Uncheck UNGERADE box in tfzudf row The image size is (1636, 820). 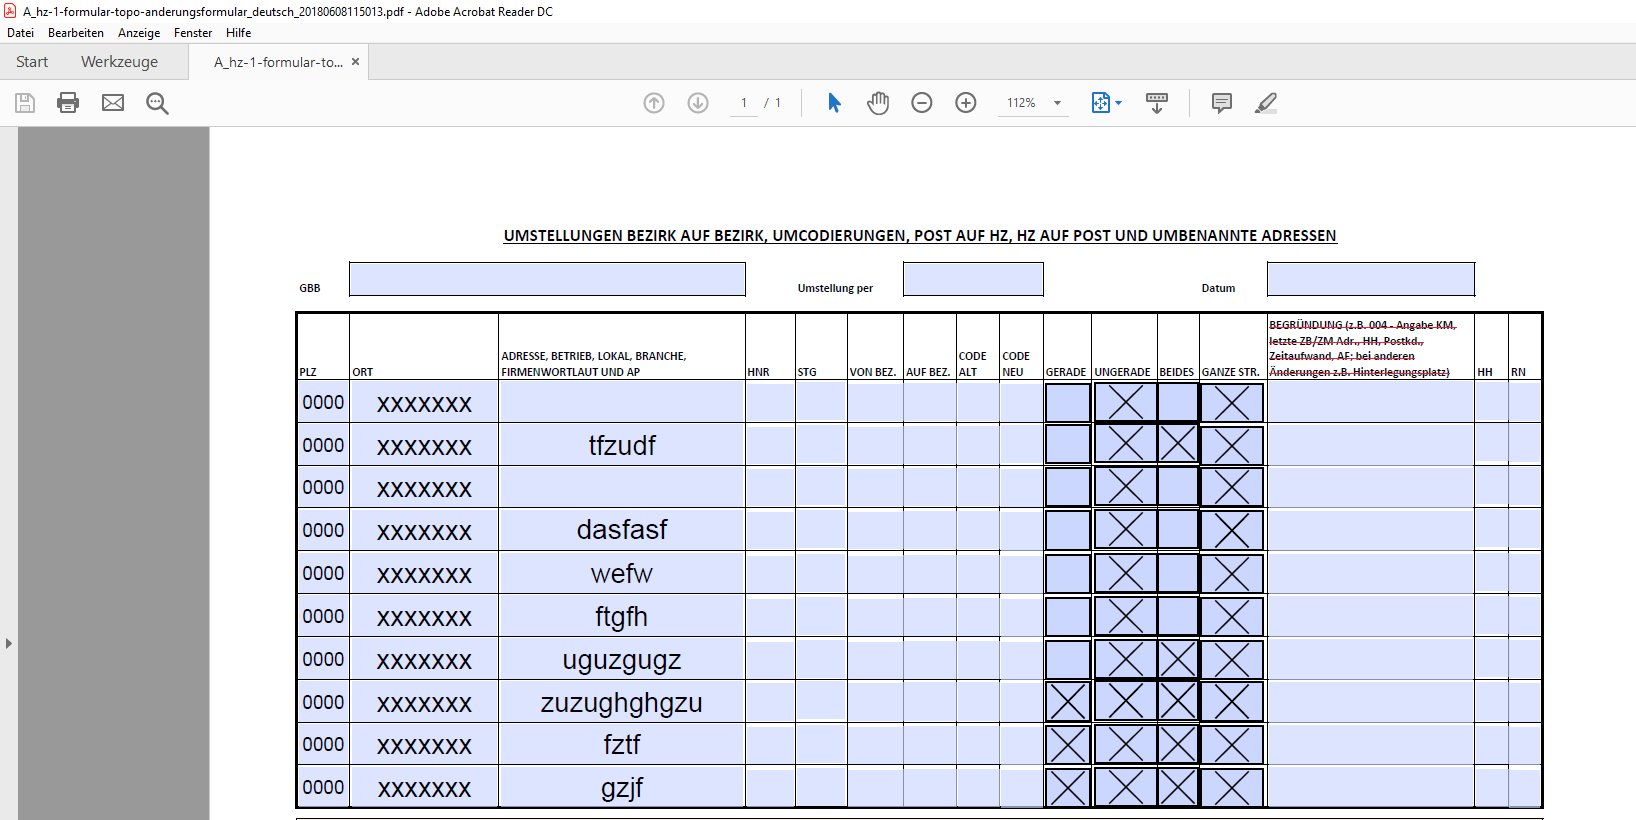1125,444
